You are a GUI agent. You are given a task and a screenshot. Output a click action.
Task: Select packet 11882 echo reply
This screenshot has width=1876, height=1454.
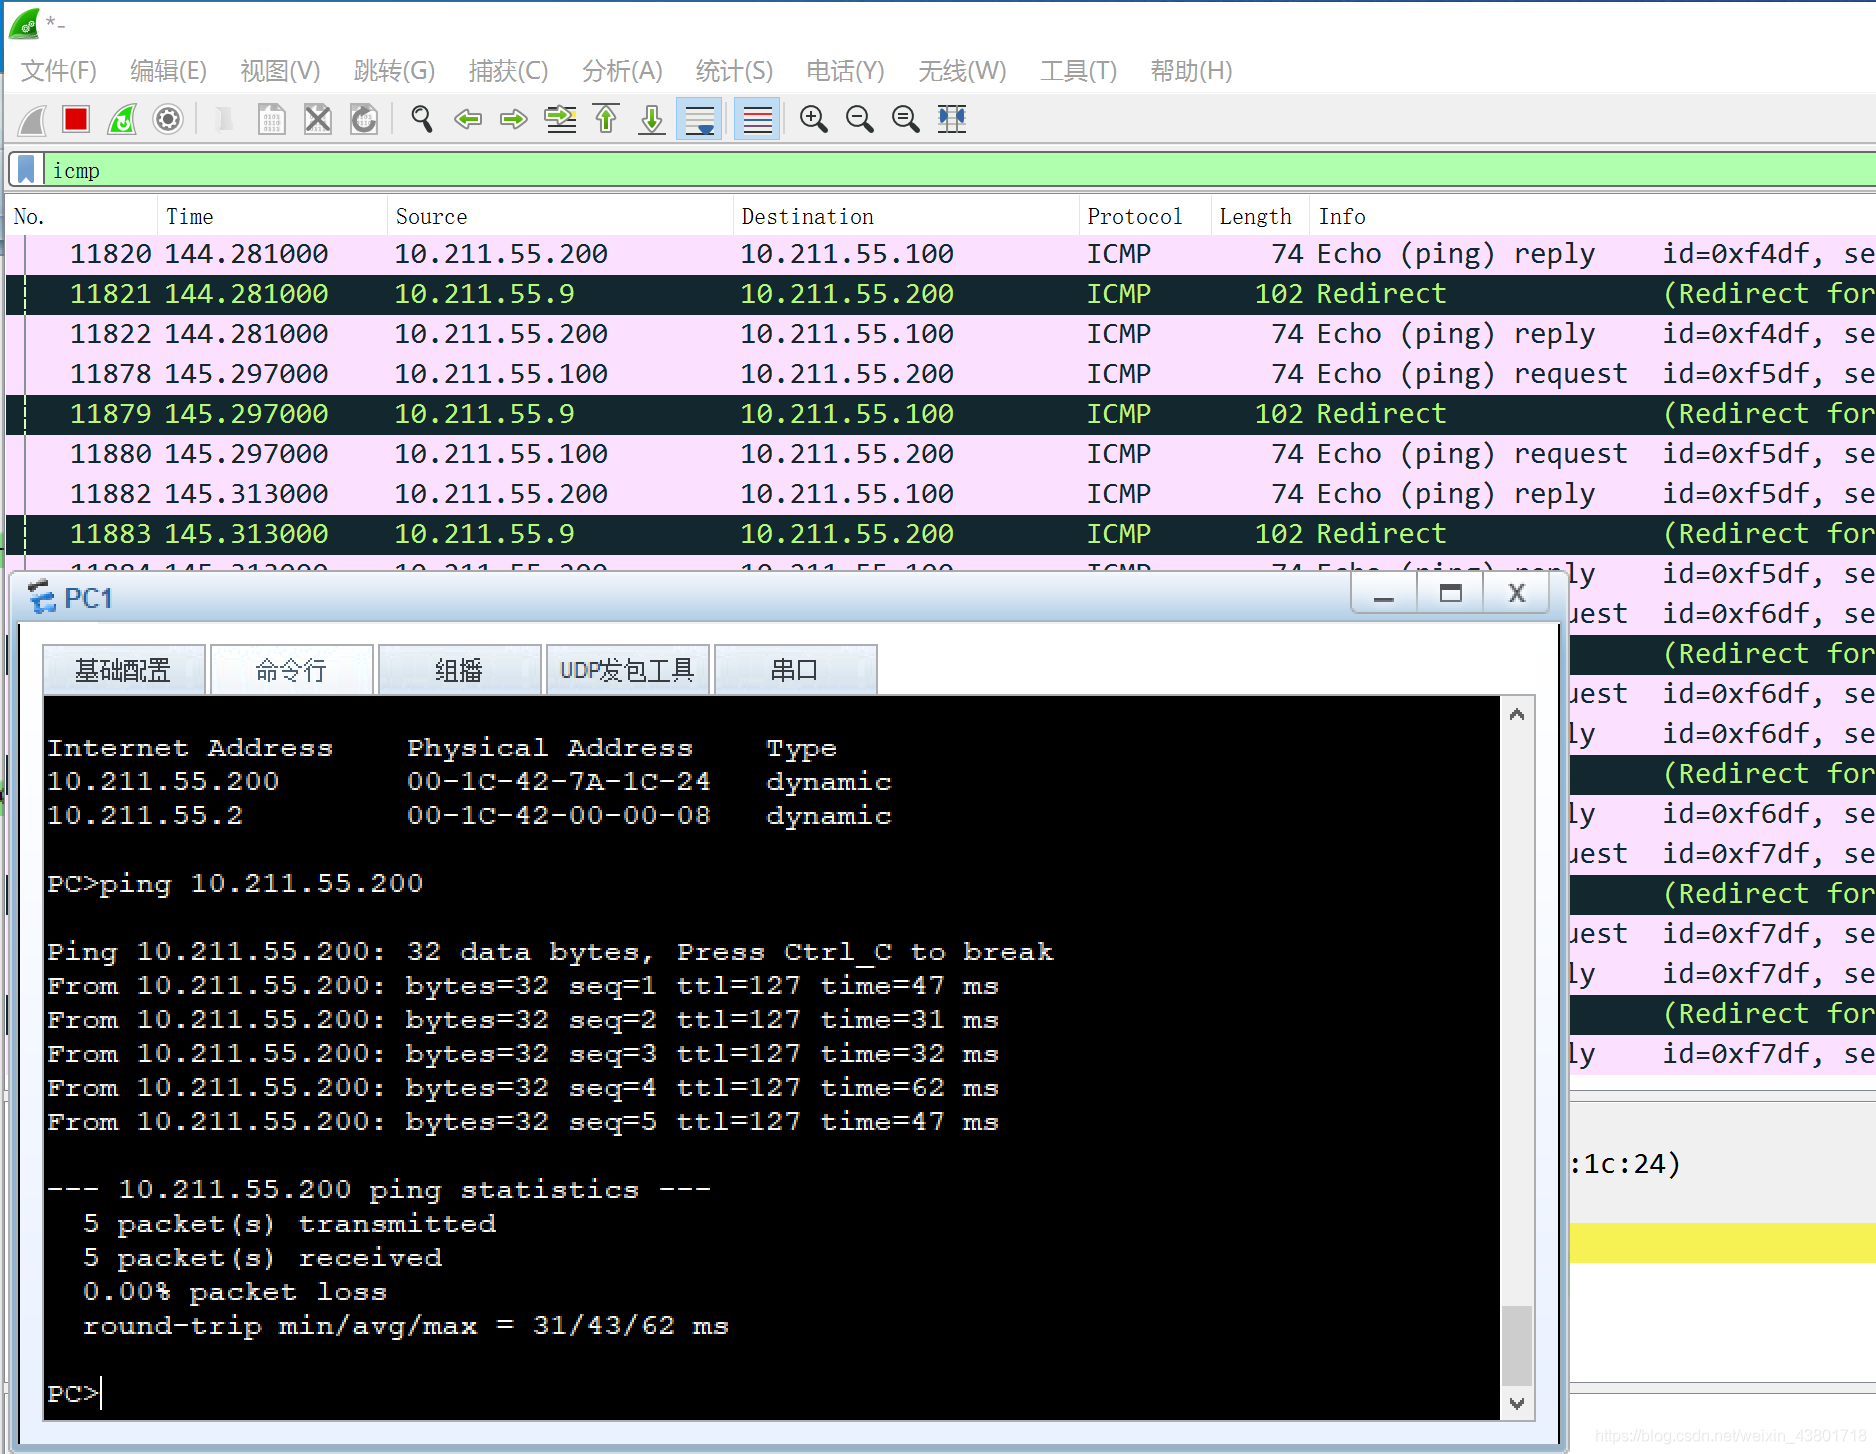(940, 494)
